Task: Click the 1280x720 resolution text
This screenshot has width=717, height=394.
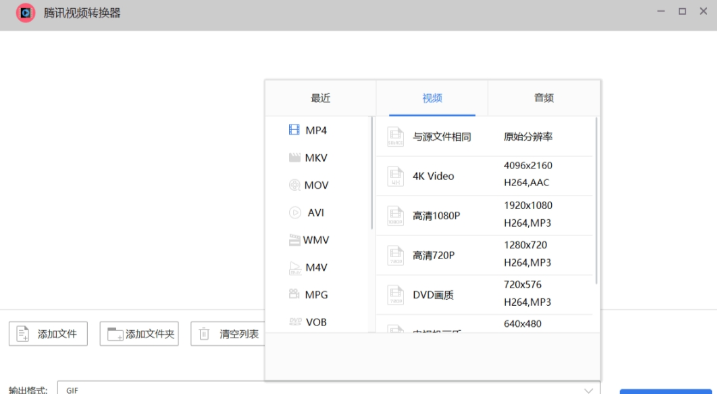Action: 525,245
